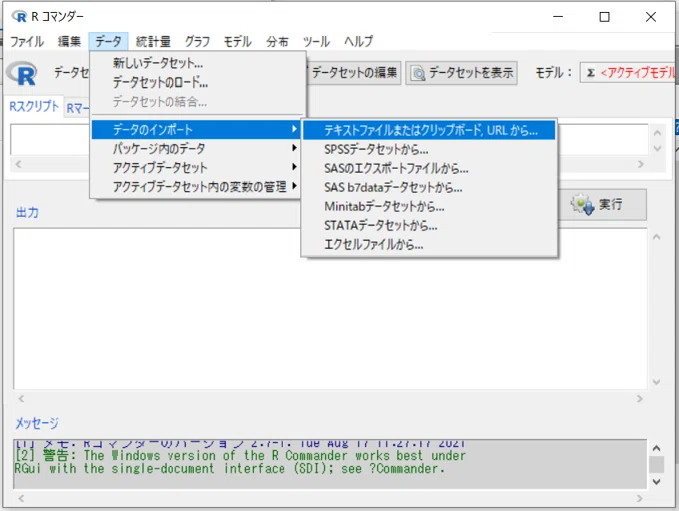Open the 編集 menu
This screenshot has height=511, width=679.
click(x=69, y=42)
